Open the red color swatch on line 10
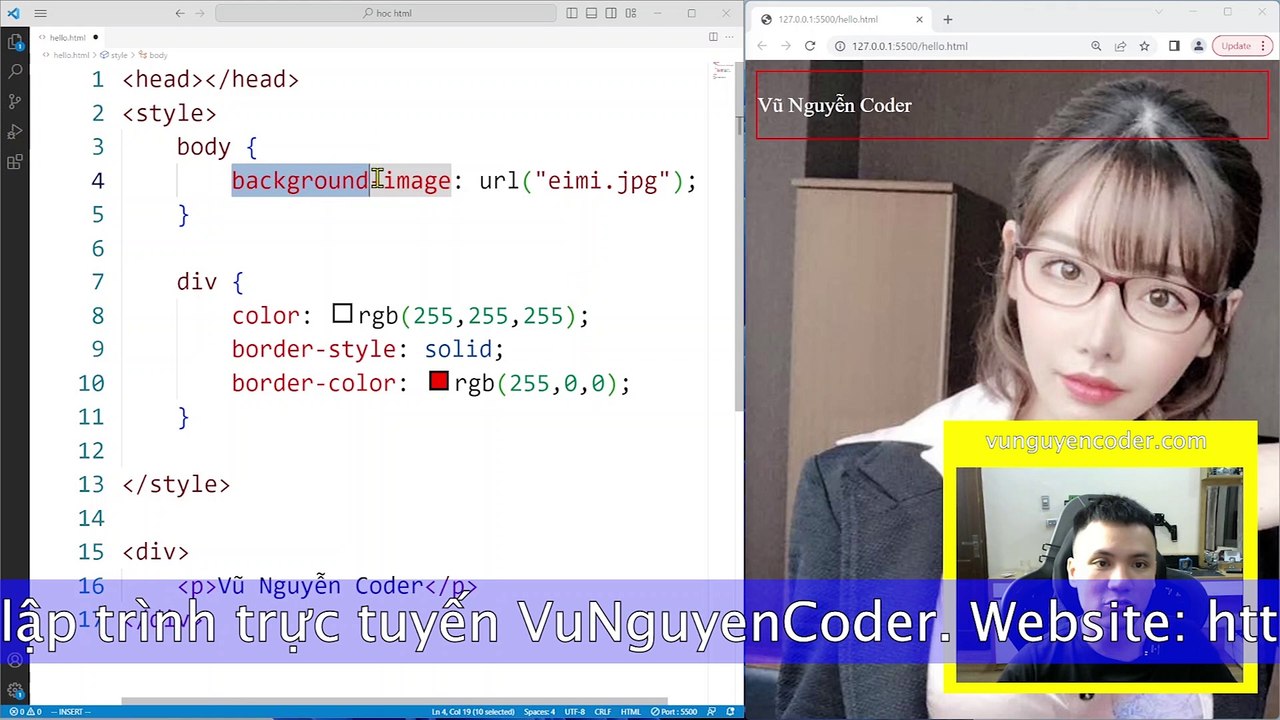Image resolution: width=1280 pixels, height=720 pixels. 438,381
